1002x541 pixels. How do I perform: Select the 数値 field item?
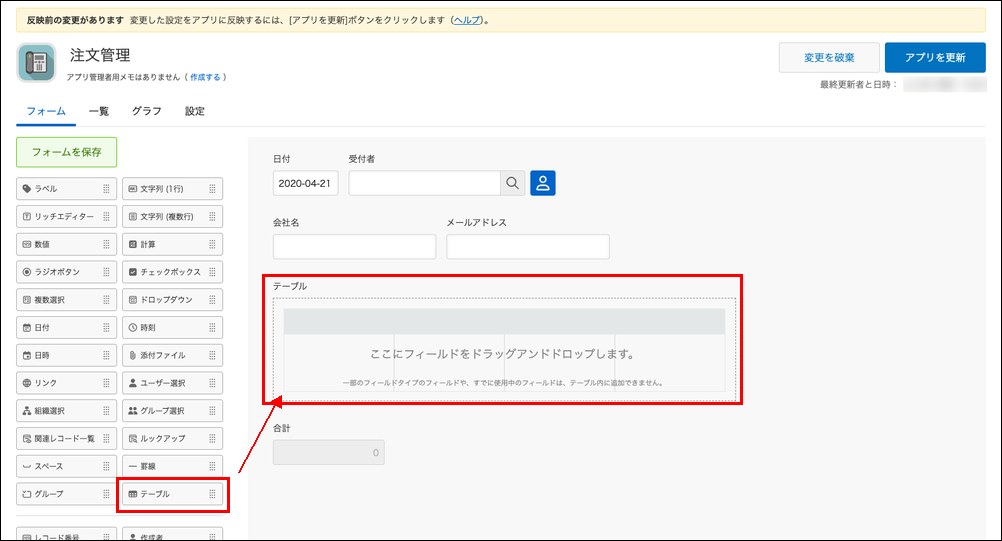tap(66, 245)
